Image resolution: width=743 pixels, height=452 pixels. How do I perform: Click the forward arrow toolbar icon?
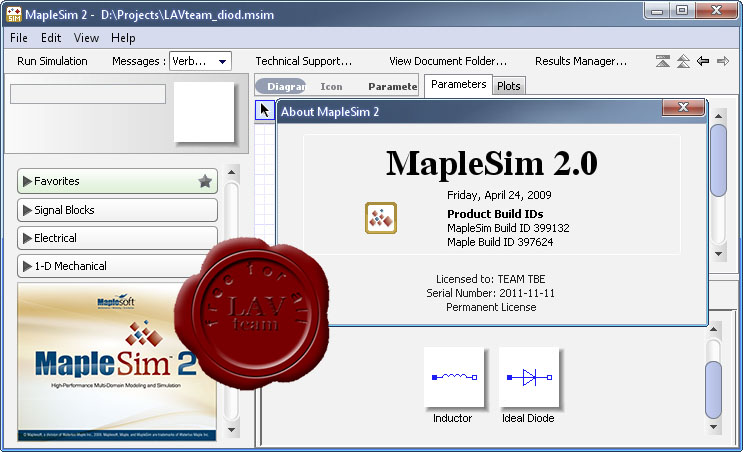point(723,61)
